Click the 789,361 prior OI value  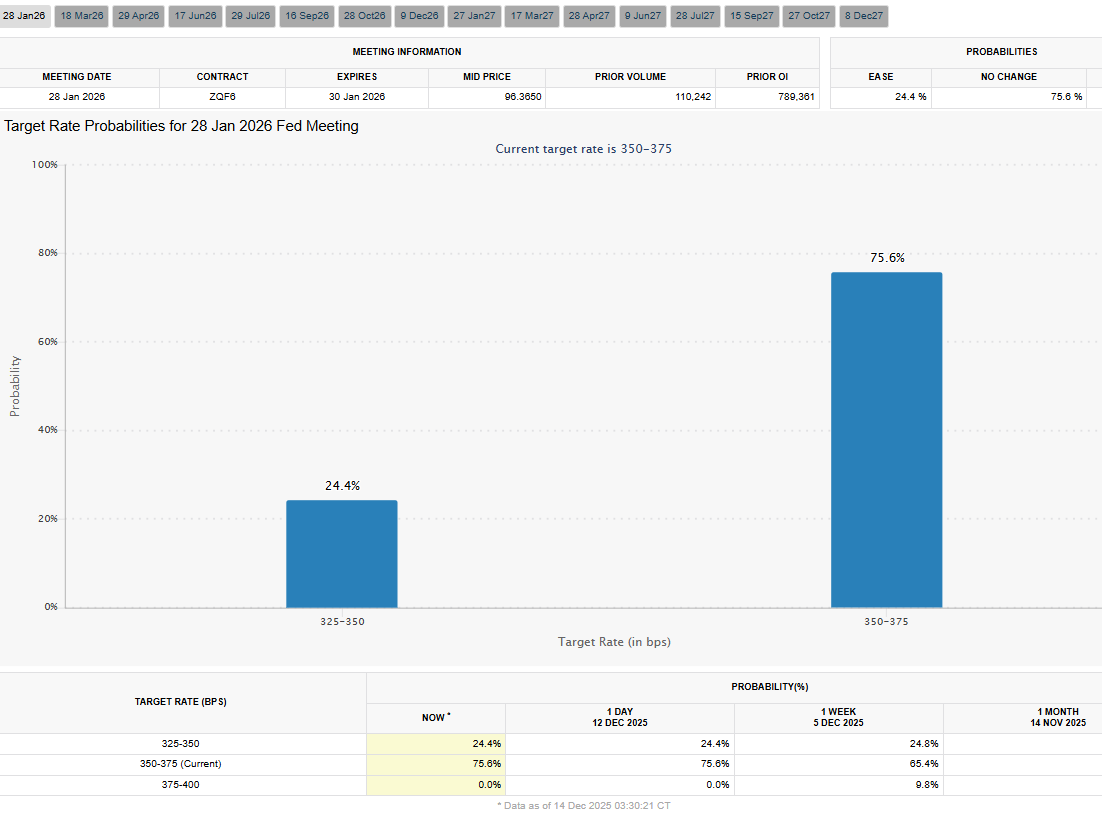pos(796,97)
